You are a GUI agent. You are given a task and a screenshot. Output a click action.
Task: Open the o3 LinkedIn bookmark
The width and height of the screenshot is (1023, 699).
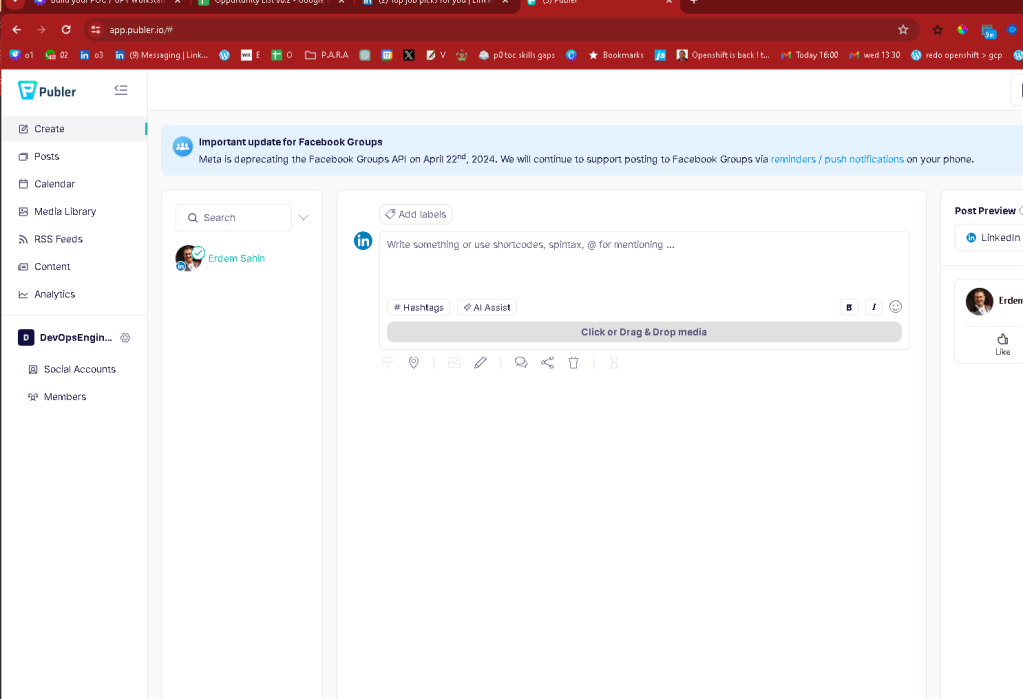91,55
